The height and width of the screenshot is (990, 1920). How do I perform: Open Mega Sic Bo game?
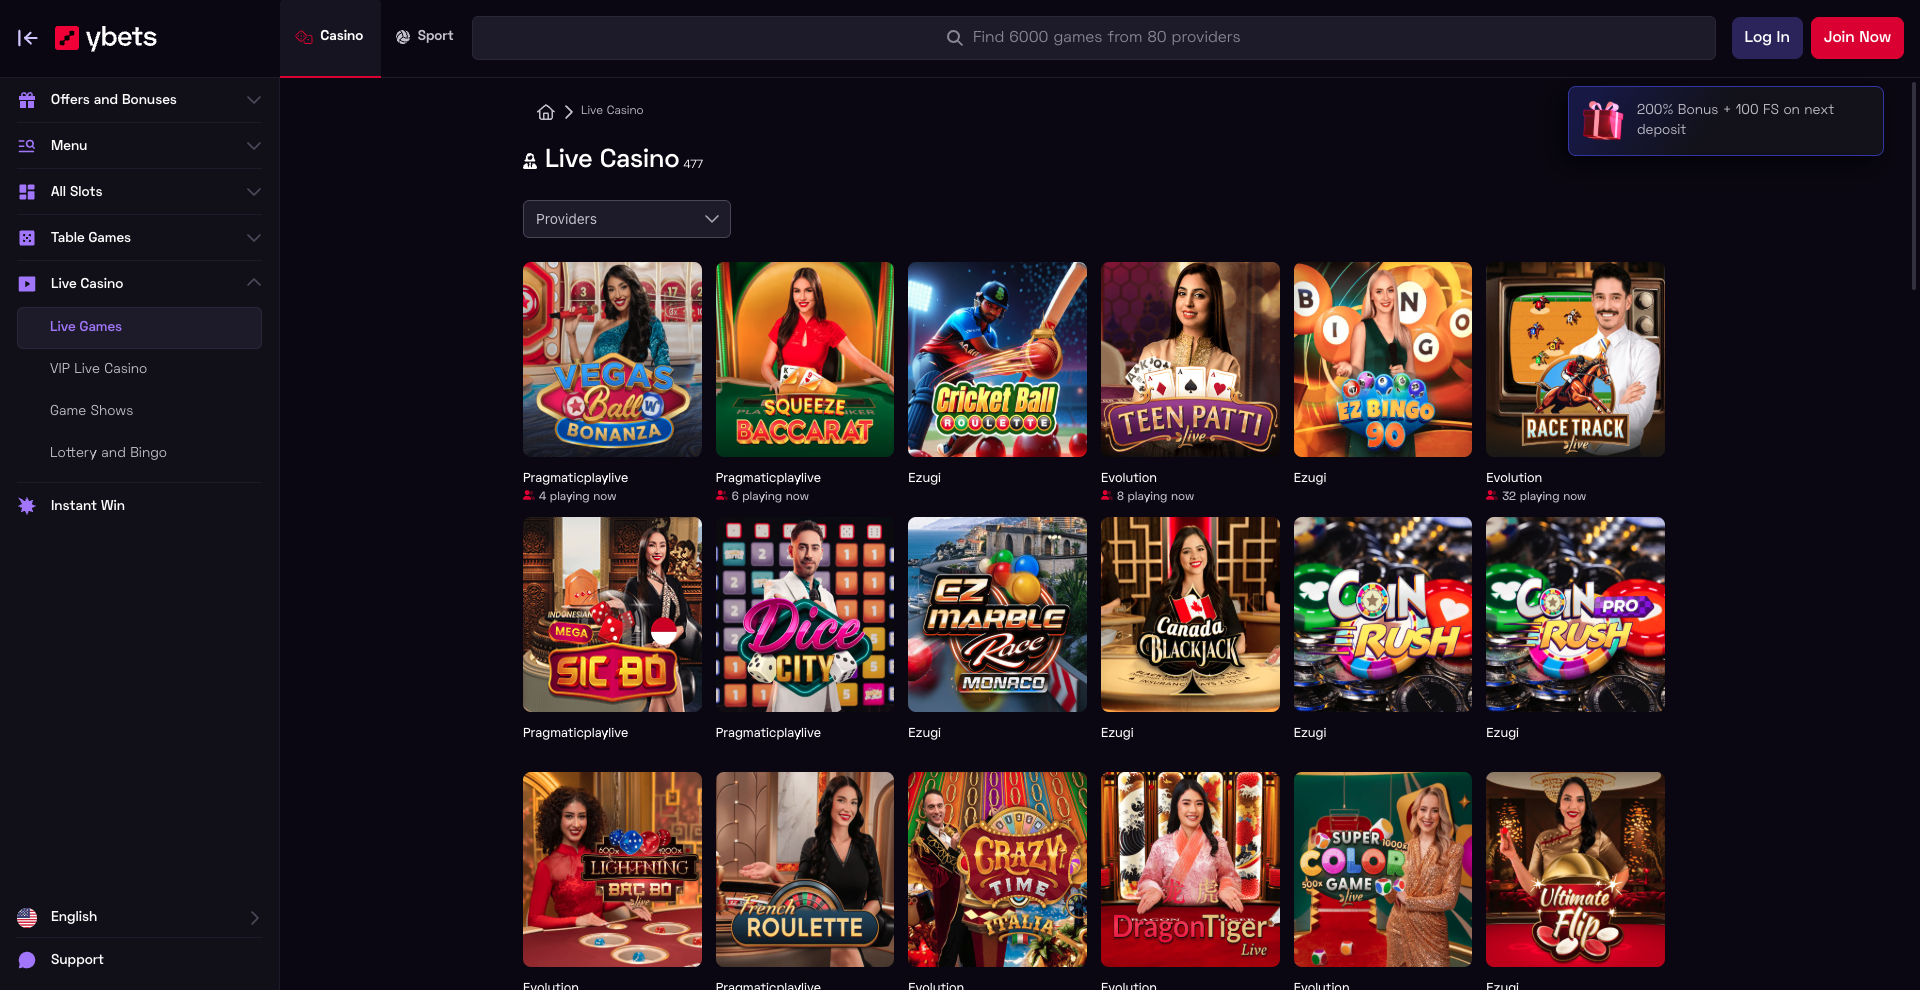(612, 615)
